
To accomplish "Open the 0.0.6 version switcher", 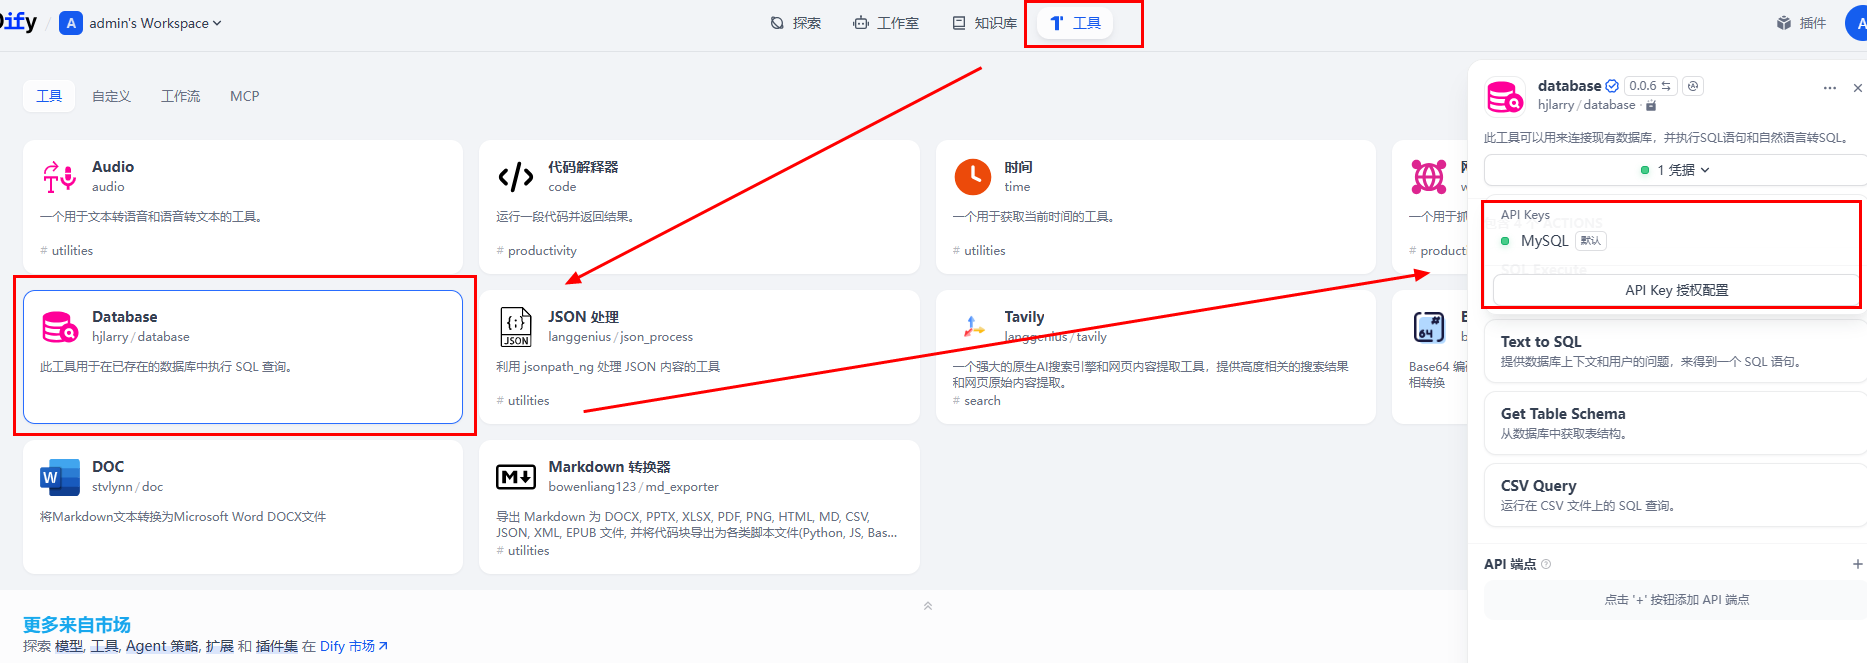I will 1650,86.
